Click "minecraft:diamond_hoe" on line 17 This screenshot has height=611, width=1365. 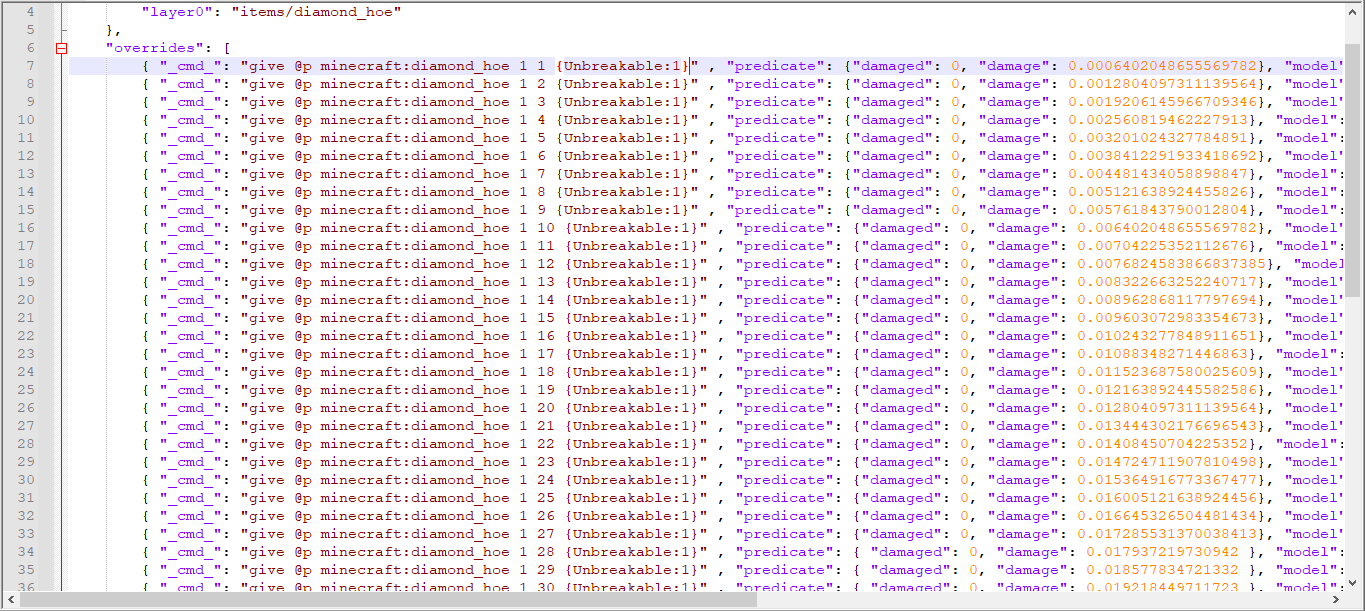point(415,246)
